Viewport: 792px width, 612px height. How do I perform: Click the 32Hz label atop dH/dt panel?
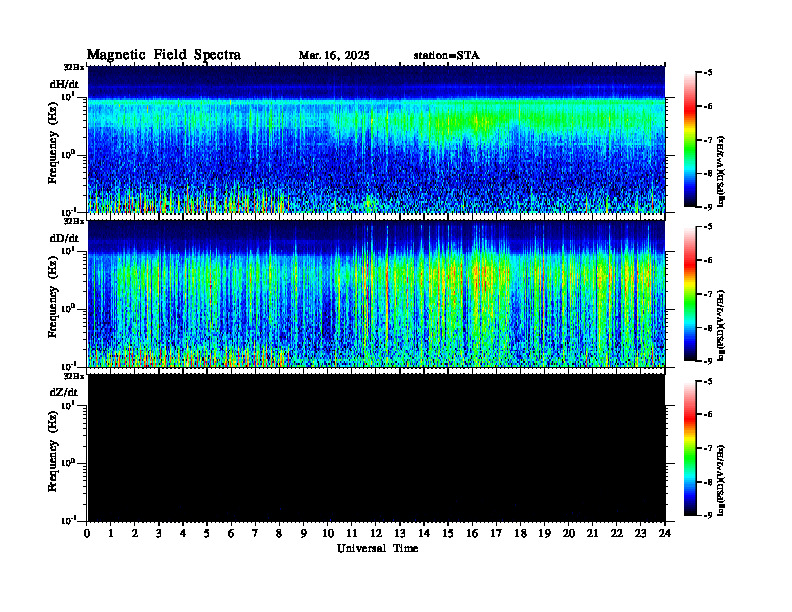point(73,67)
